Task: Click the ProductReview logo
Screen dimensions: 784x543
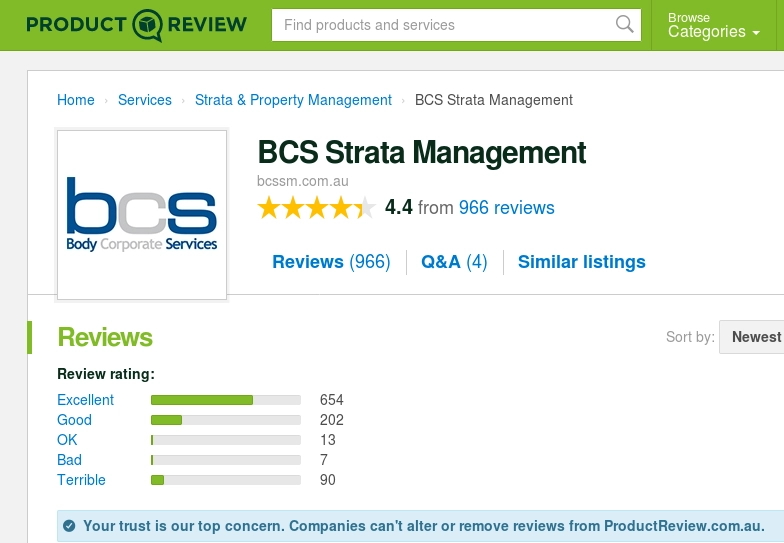Action: 136,25
